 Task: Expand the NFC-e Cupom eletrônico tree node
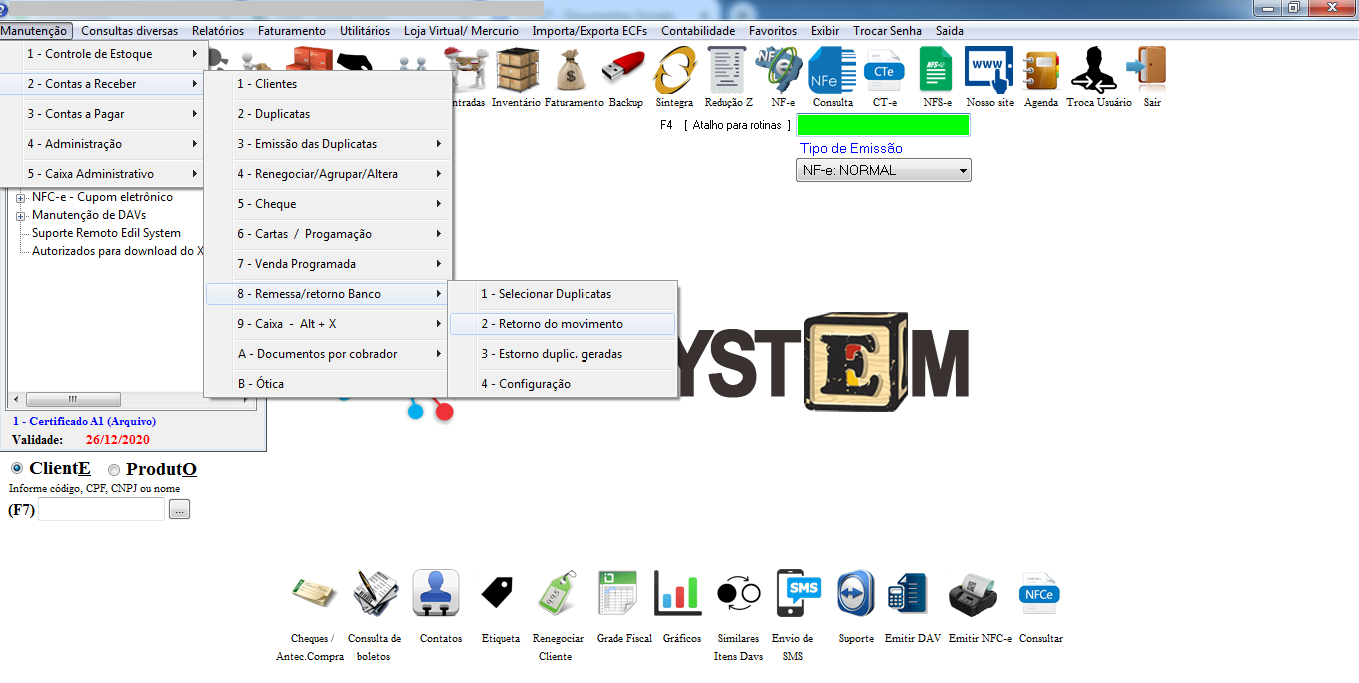[20, 198]
